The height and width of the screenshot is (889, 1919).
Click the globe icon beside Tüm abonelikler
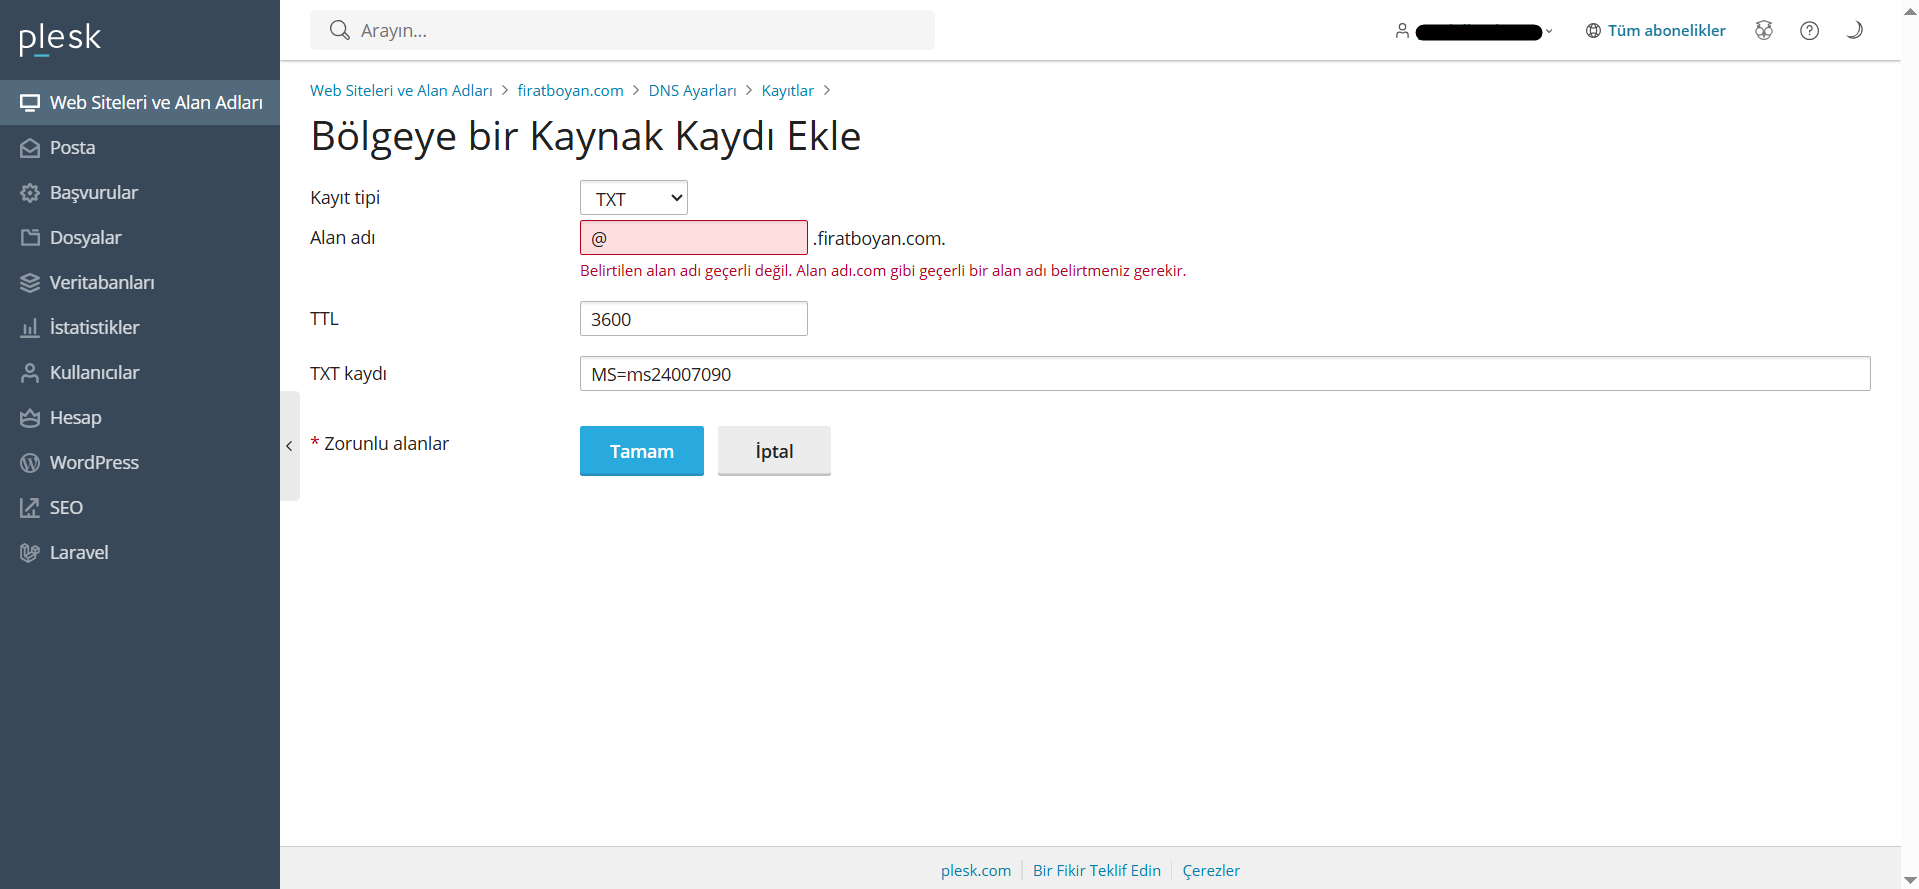point(1593,31)
